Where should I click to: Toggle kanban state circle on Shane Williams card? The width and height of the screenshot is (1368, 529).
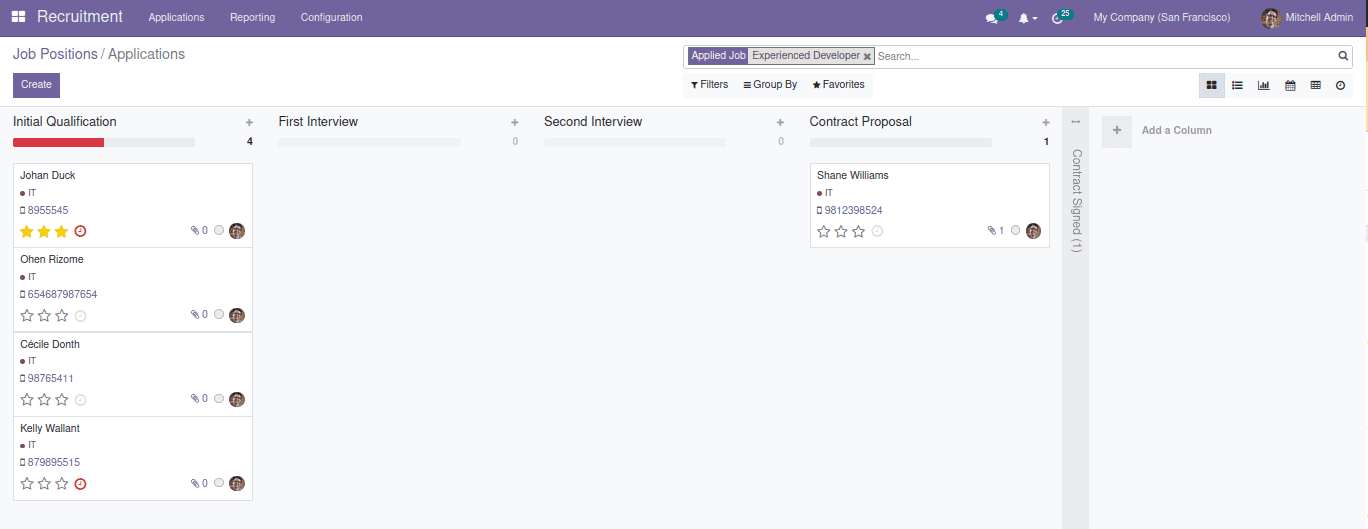pyautogui.click(x=1016, y=231)
